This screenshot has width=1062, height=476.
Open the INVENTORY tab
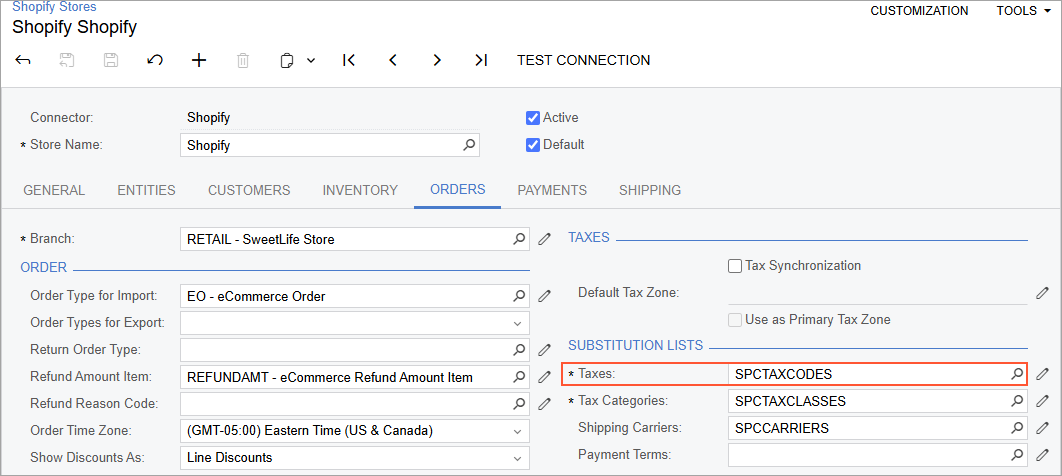click(x=360, y=190)
